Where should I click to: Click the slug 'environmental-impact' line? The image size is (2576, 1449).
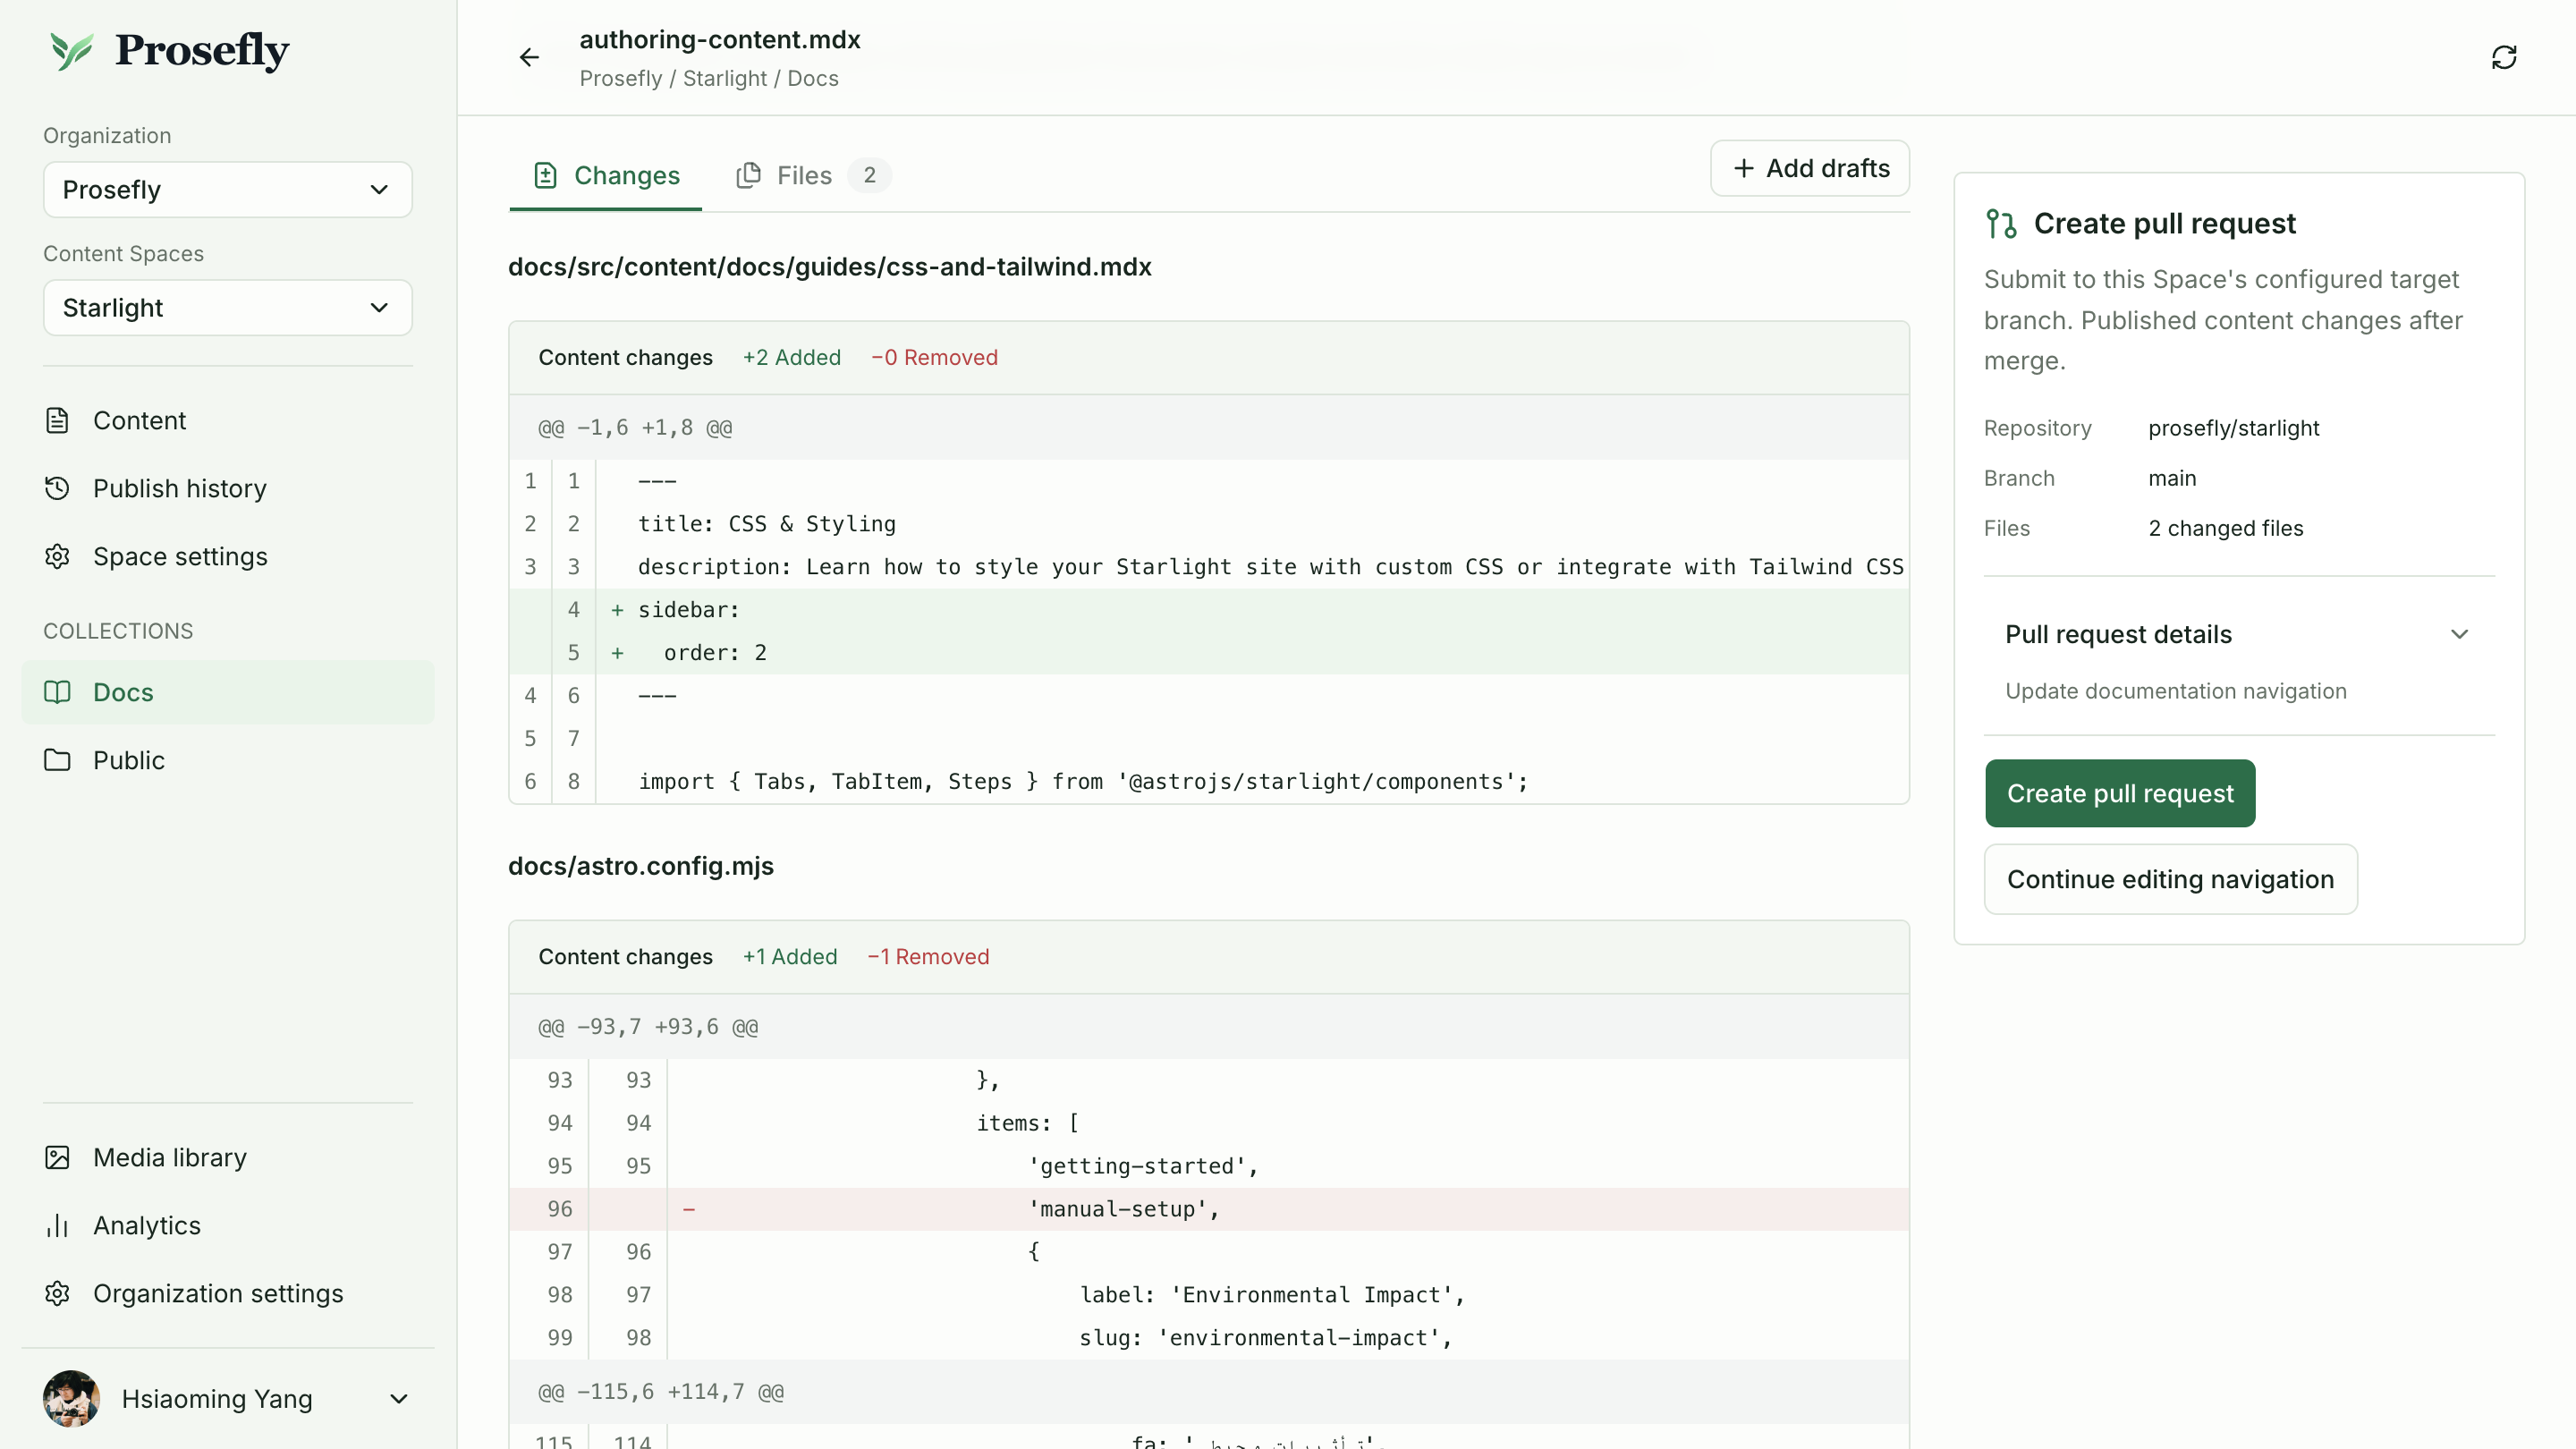1209,1338
